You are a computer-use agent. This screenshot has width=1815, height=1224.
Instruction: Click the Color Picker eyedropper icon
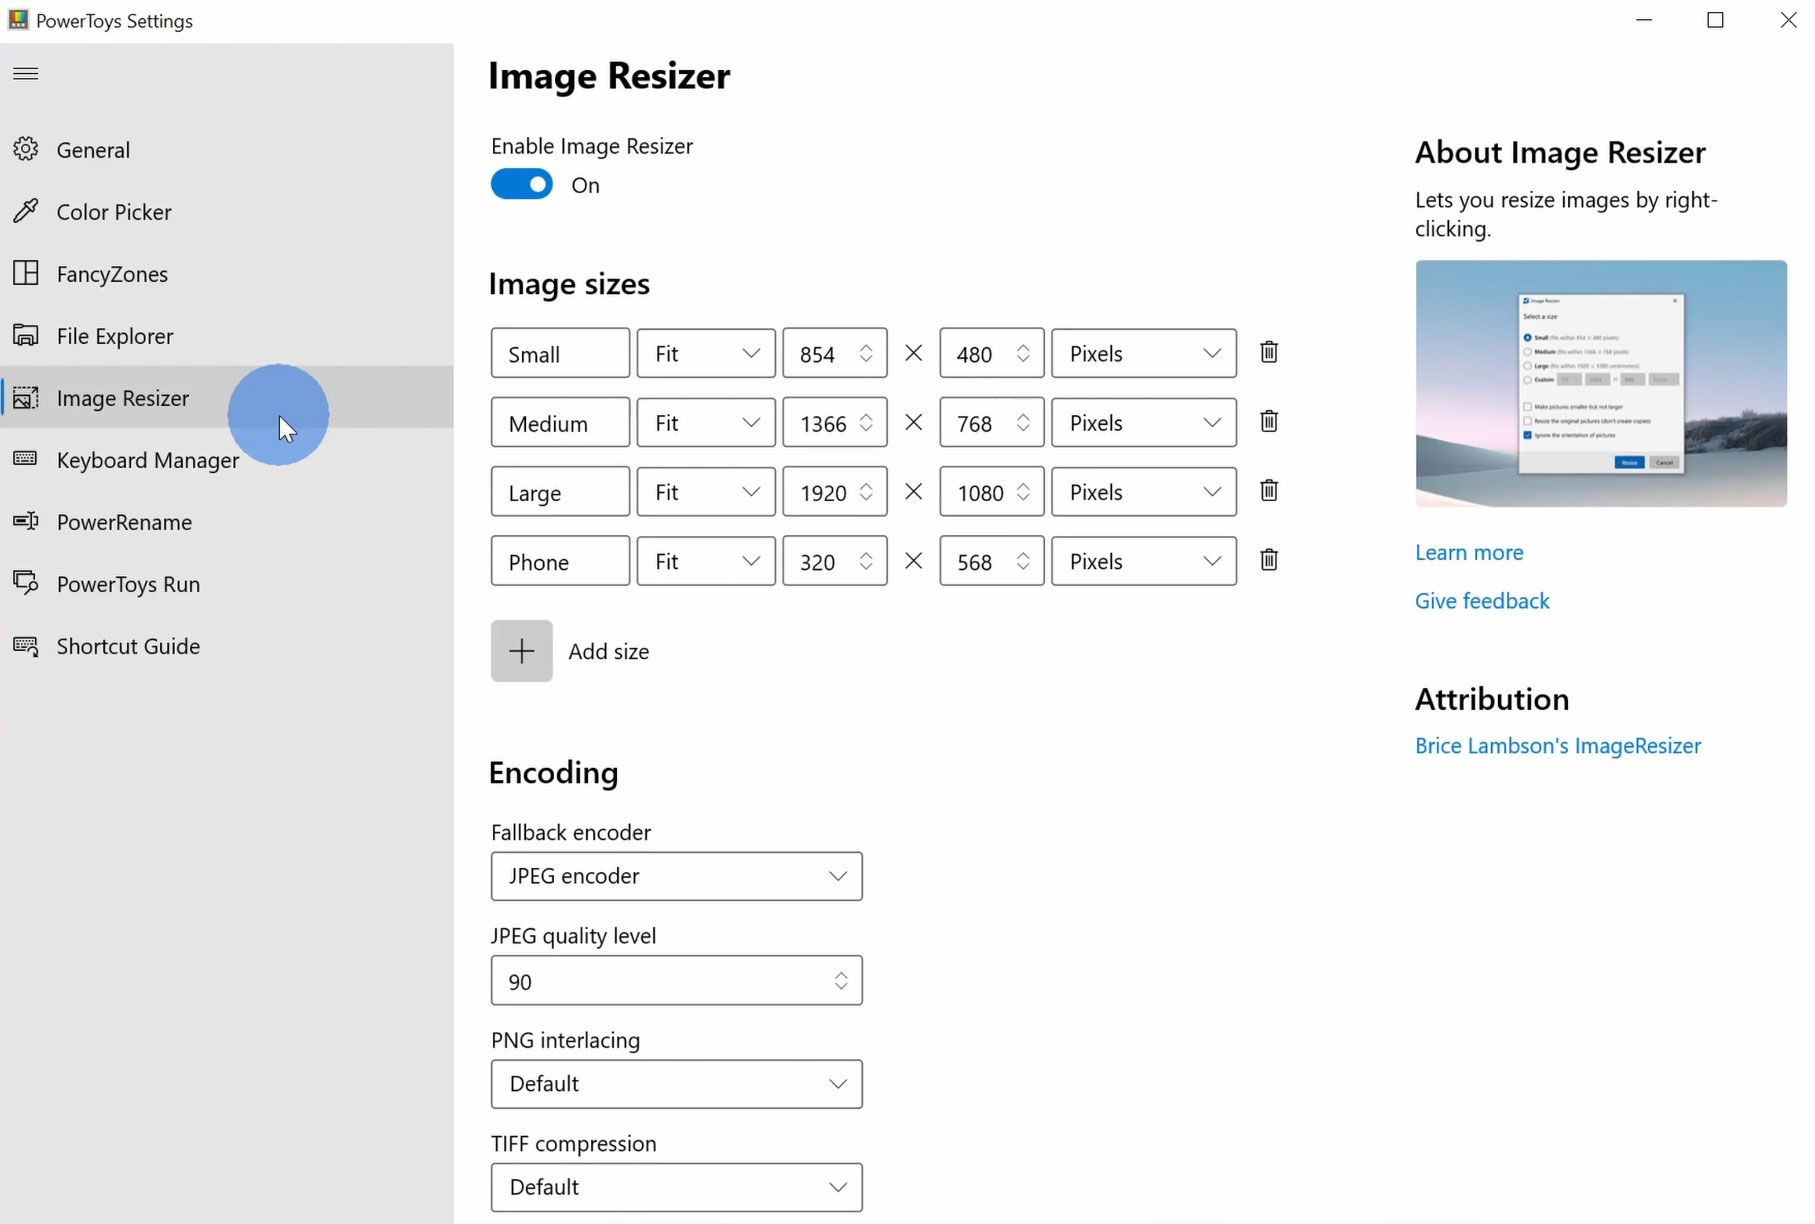(26, 211)
